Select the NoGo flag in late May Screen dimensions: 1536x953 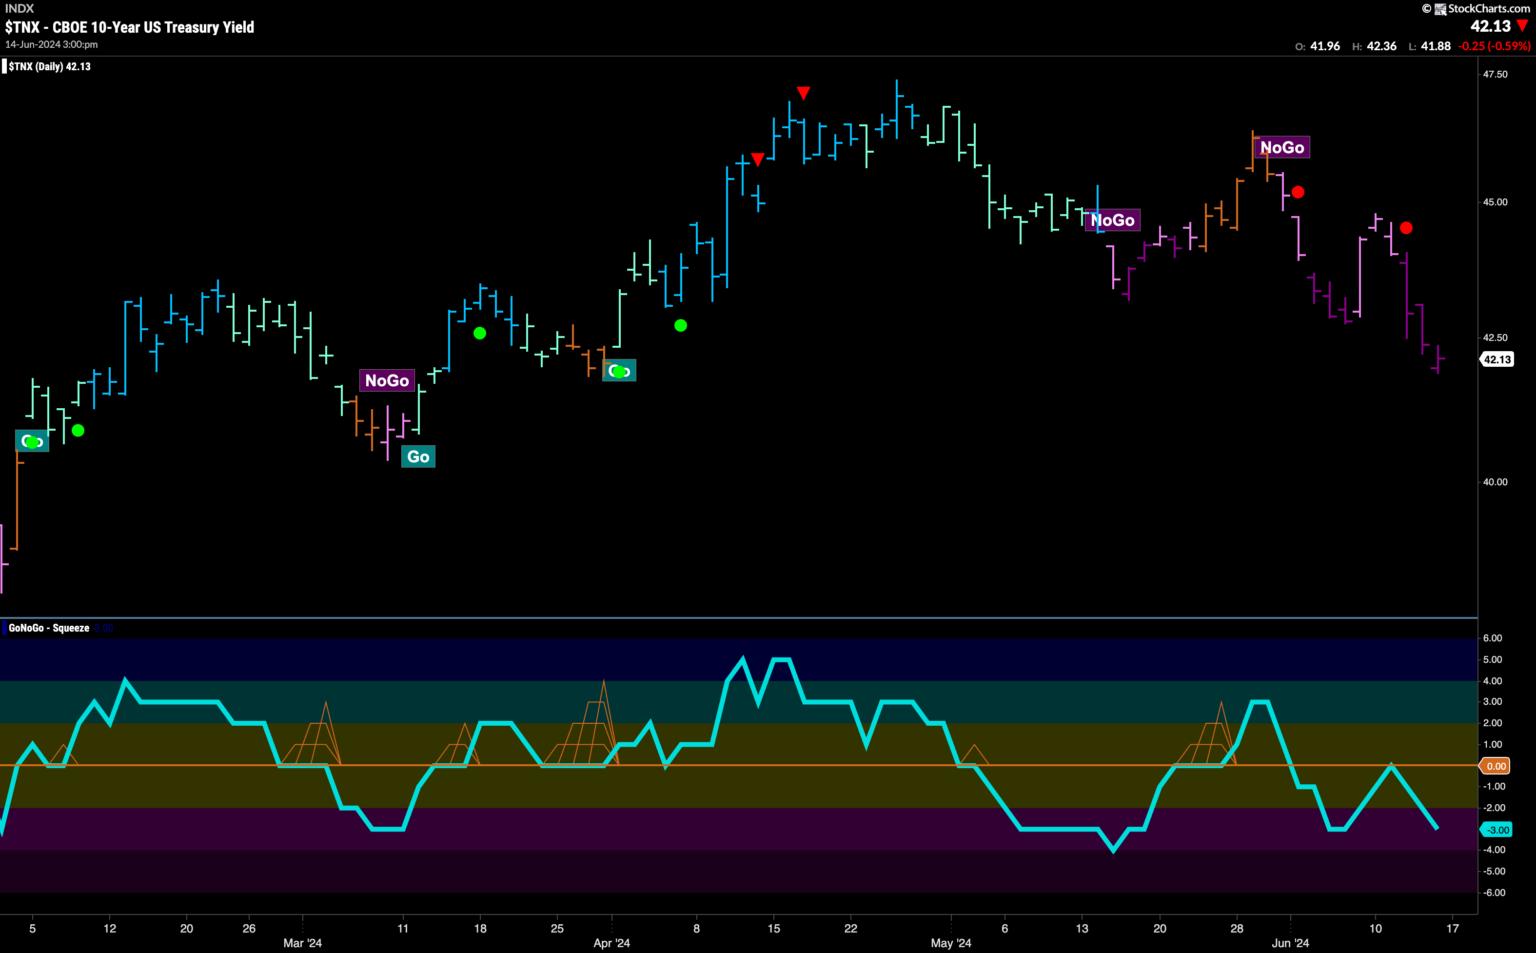(1281, 147)
